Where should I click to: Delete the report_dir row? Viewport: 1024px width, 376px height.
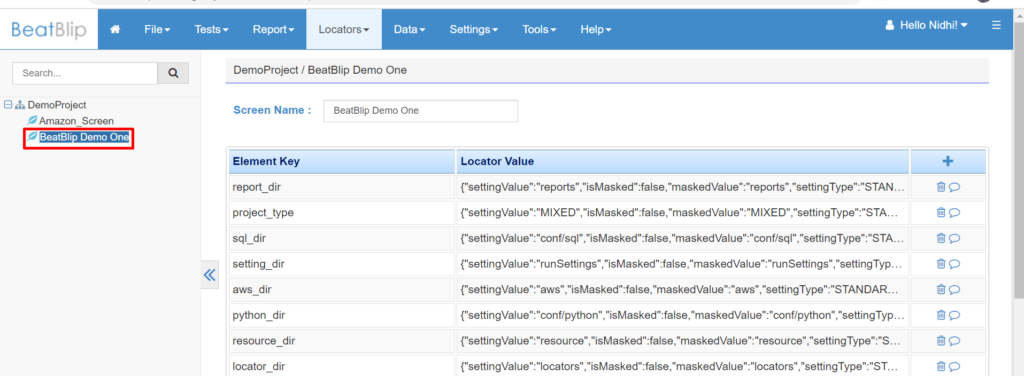click(941, 187)
